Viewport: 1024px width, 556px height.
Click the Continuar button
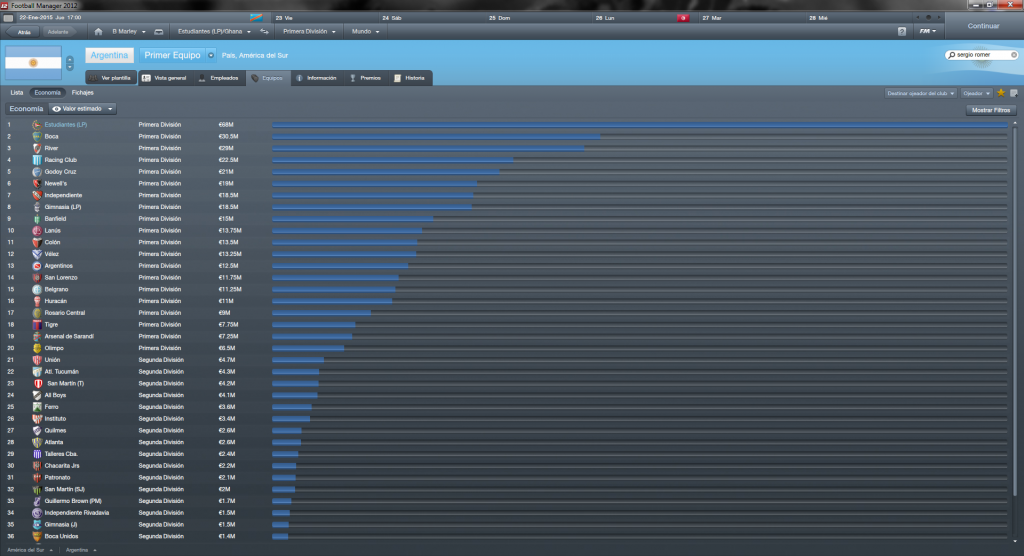(x=984, y=26)
